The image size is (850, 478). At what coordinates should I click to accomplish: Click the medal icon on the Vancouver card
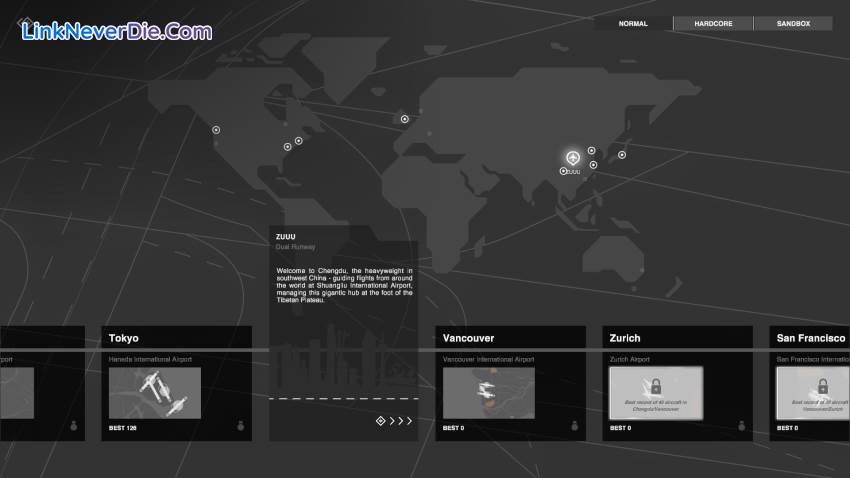(x=574, y=427)
